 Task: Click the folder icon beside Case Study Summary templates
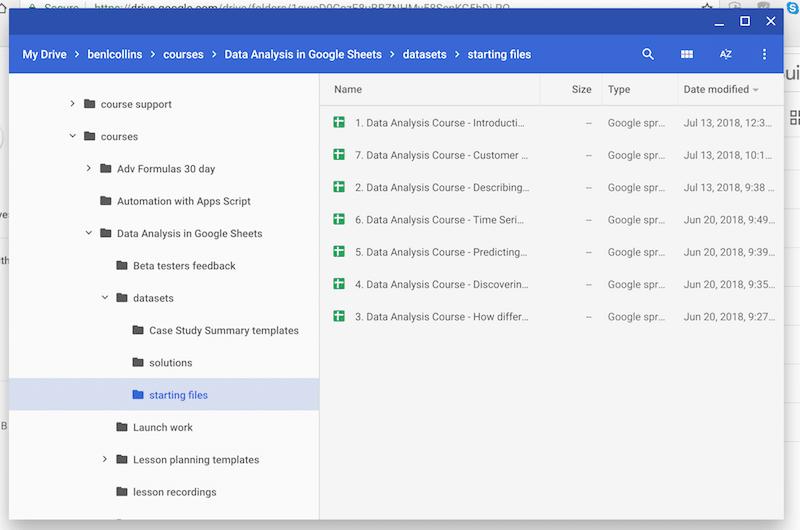(x=138, y=330)
